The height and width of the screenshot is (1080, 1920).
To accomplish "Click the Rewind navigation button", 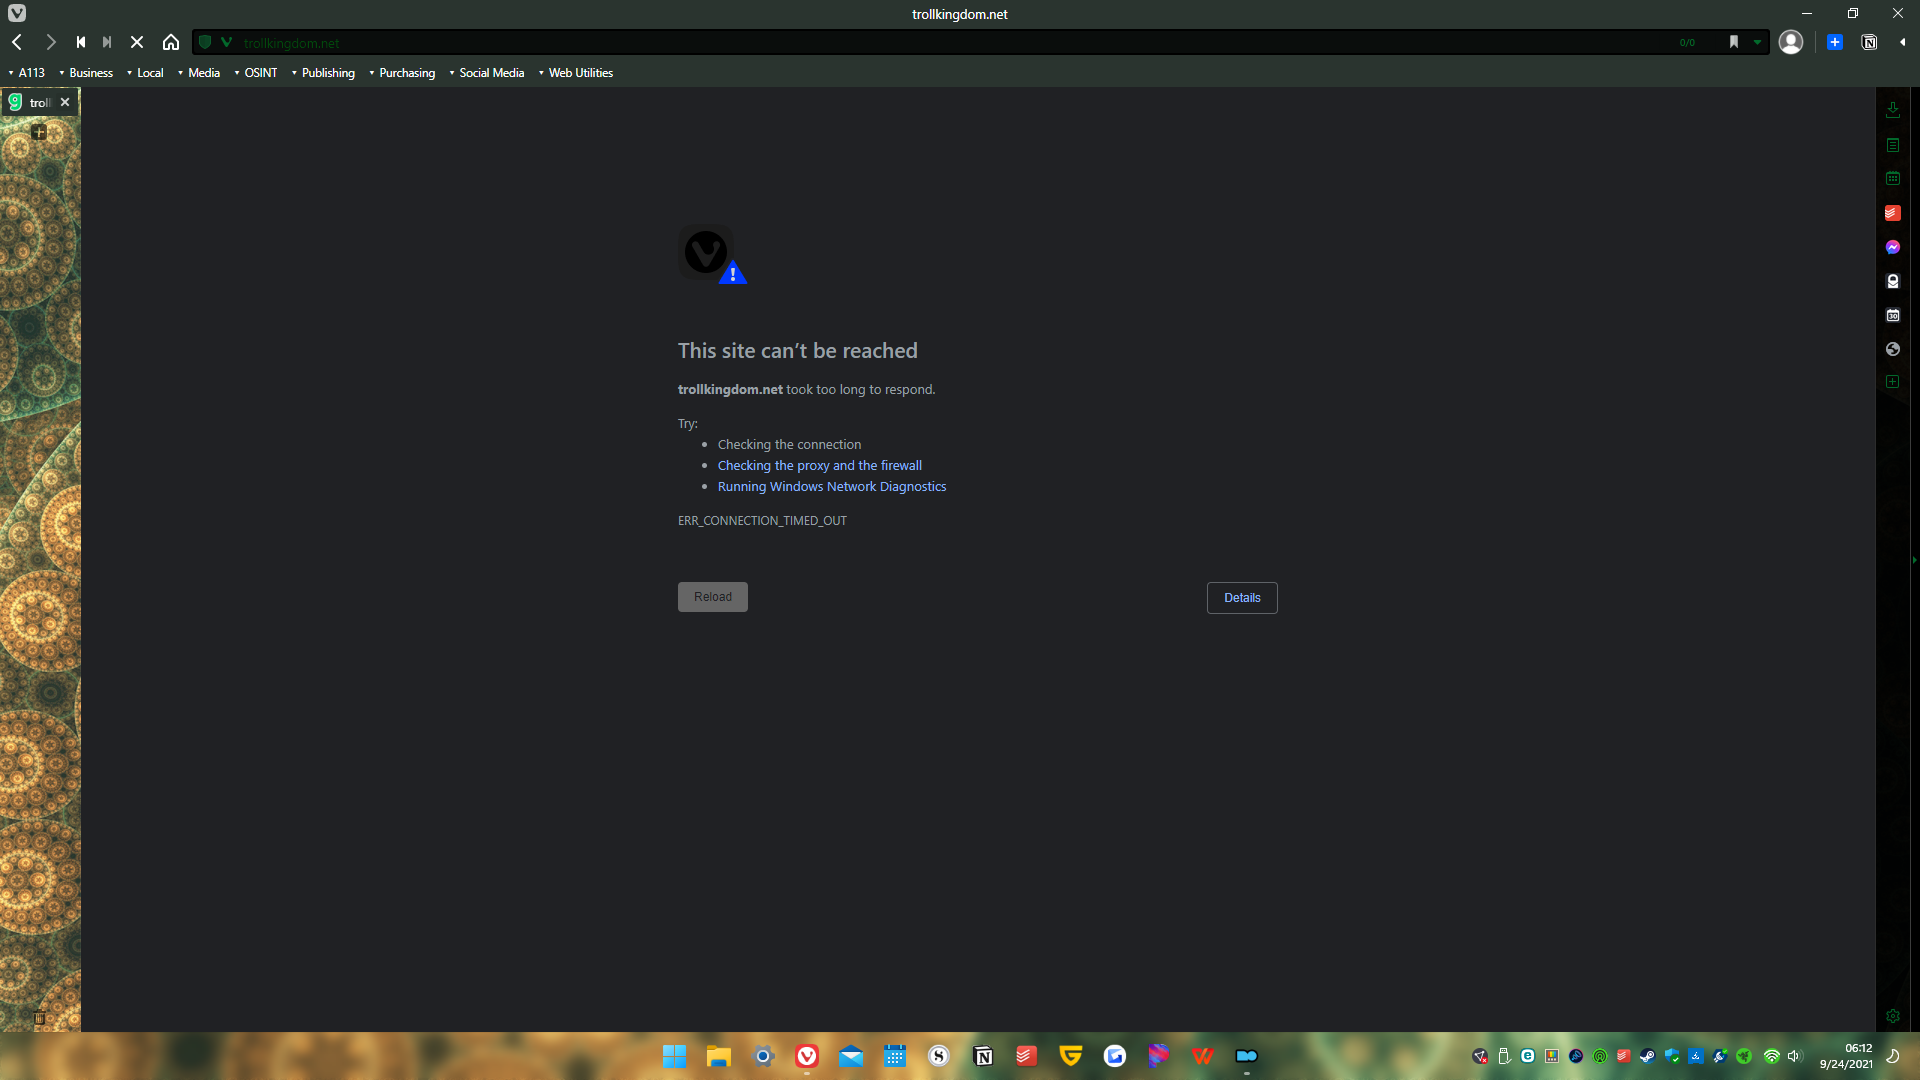I will pos(81,42).
